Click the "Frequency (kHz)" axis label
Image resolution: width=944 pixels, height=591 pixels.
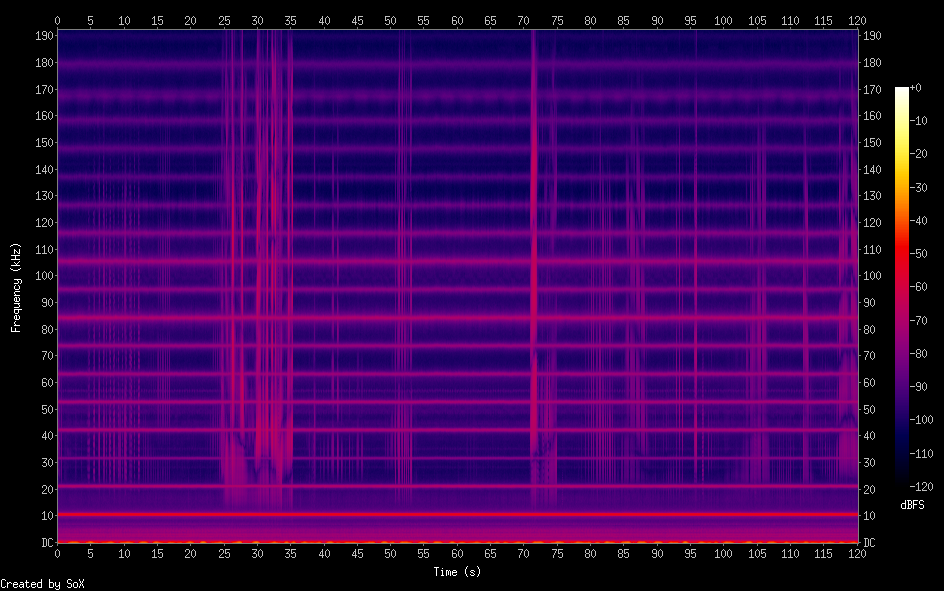coord(16,287)
